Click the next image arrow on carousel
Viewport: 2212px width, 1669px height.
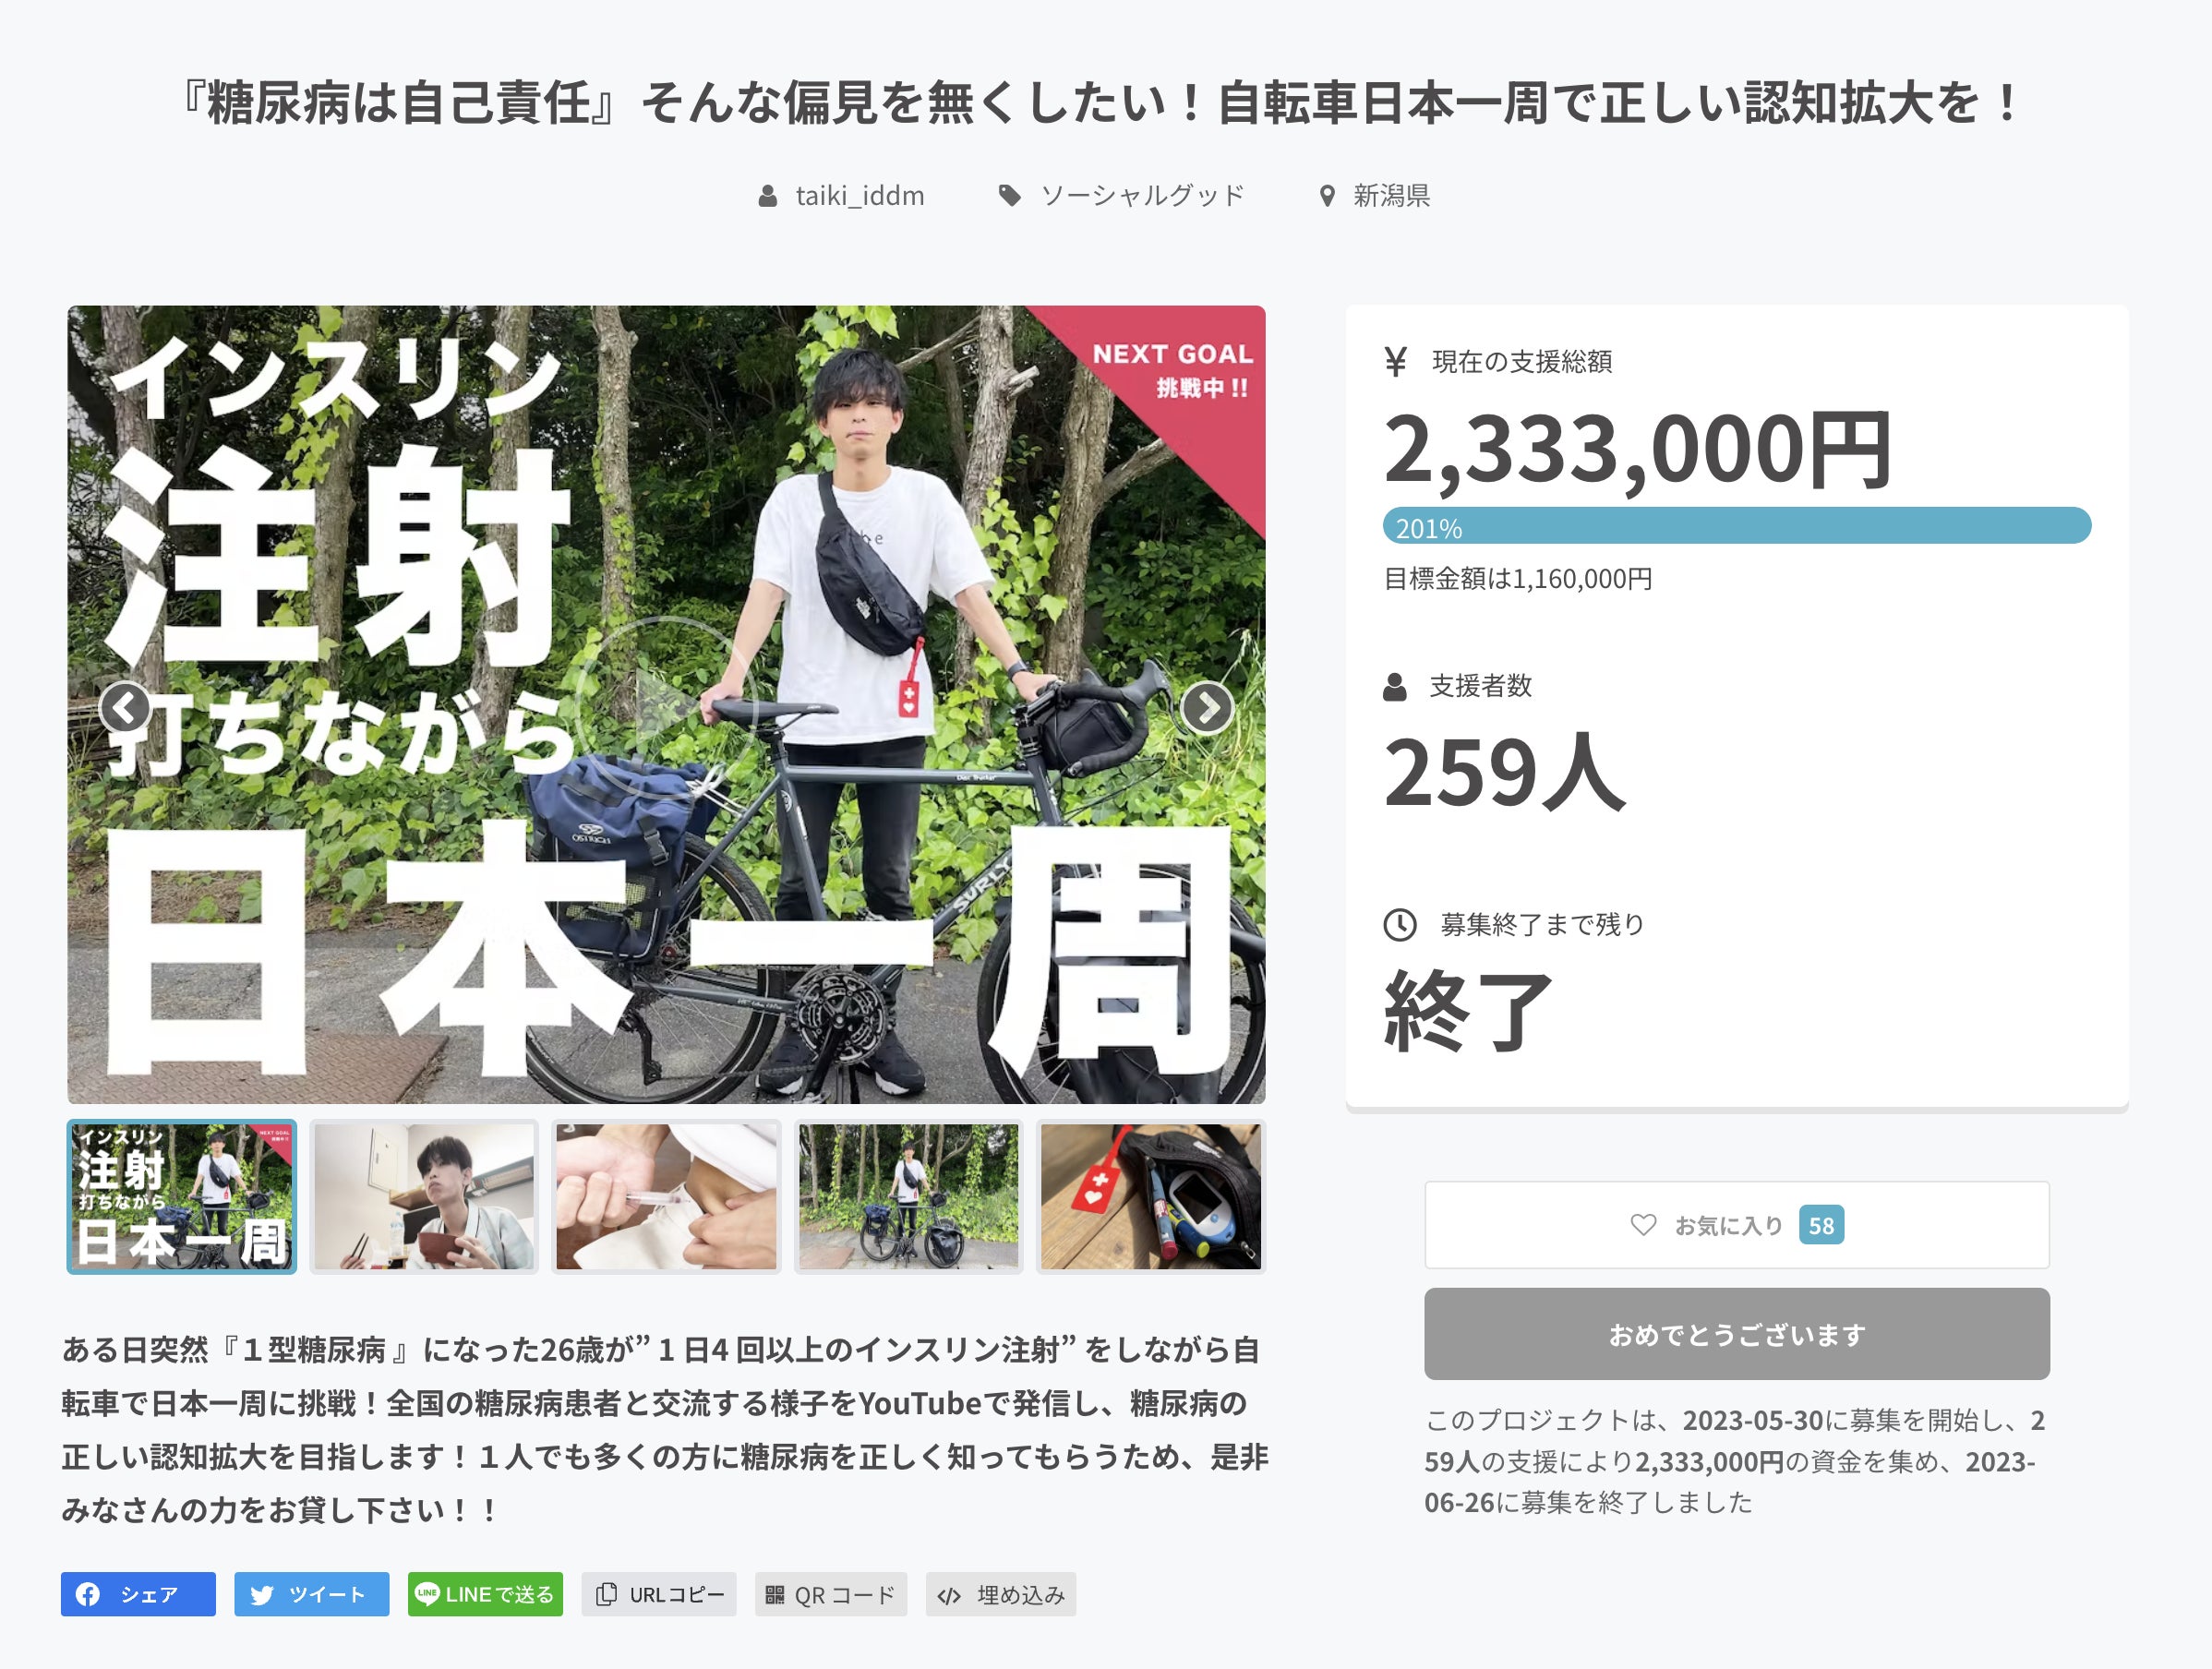coord(1207,708)
